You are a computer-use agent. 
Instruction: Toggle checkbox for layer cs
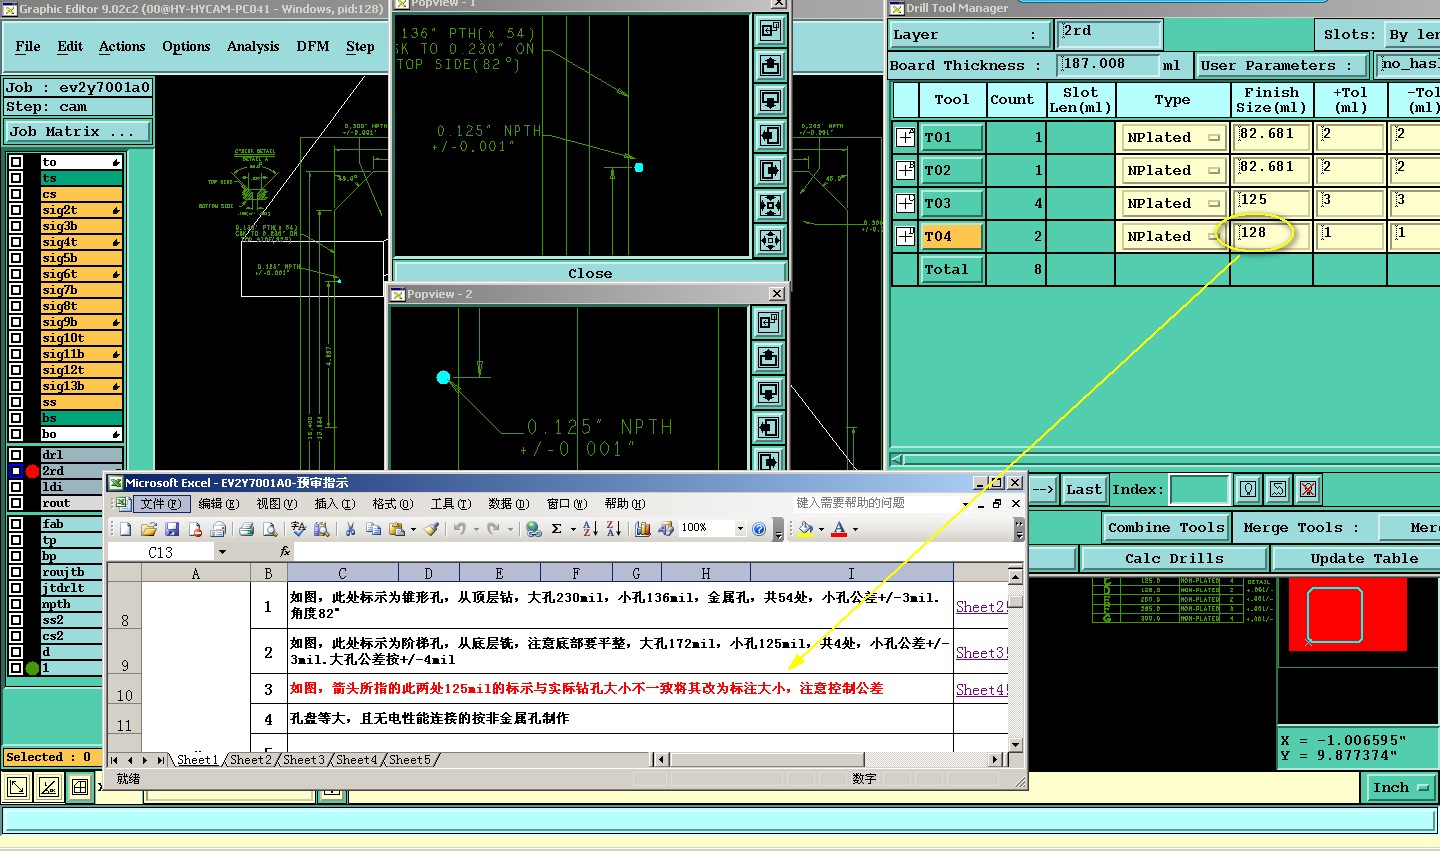(16, 194)
